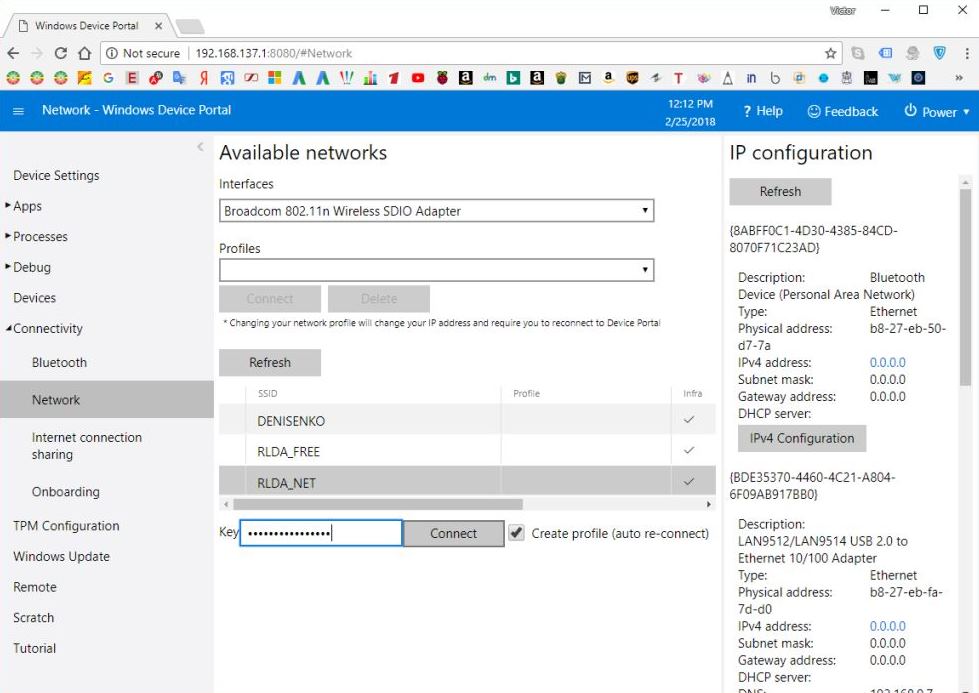Open the Power dropdown arrow
Image resolution: width=979 pixels, height=693 pixels.
click(x=967, y=112)
